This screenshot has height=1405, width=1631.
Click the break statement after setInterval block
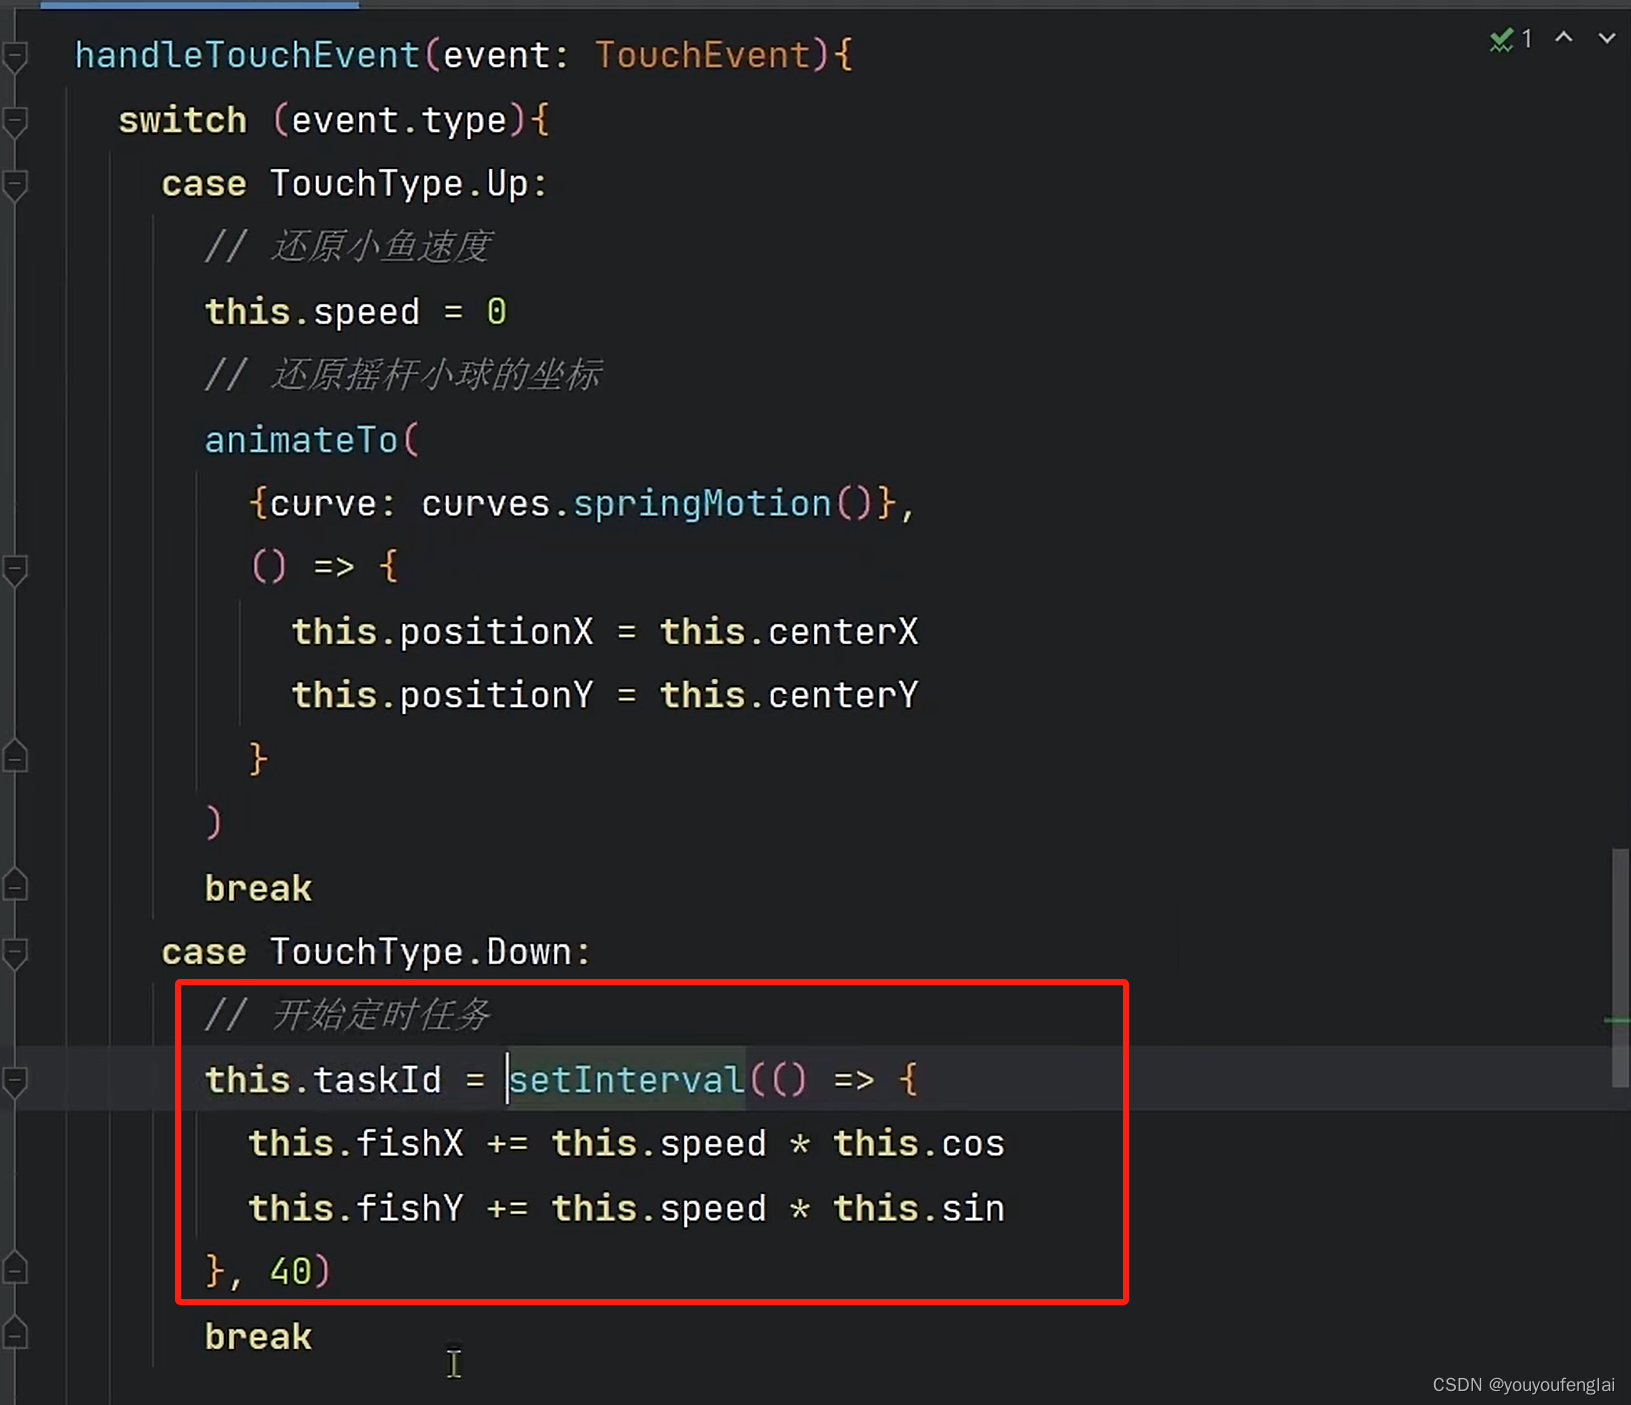[x=258, y=1337]
